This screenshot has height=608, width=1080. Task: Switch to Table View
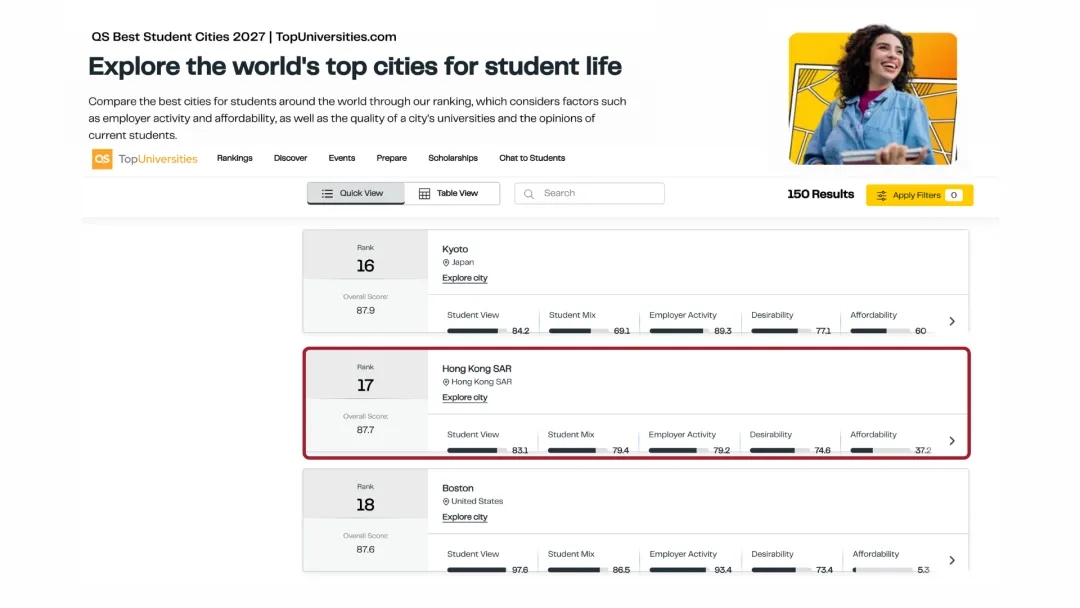[452, 193]
